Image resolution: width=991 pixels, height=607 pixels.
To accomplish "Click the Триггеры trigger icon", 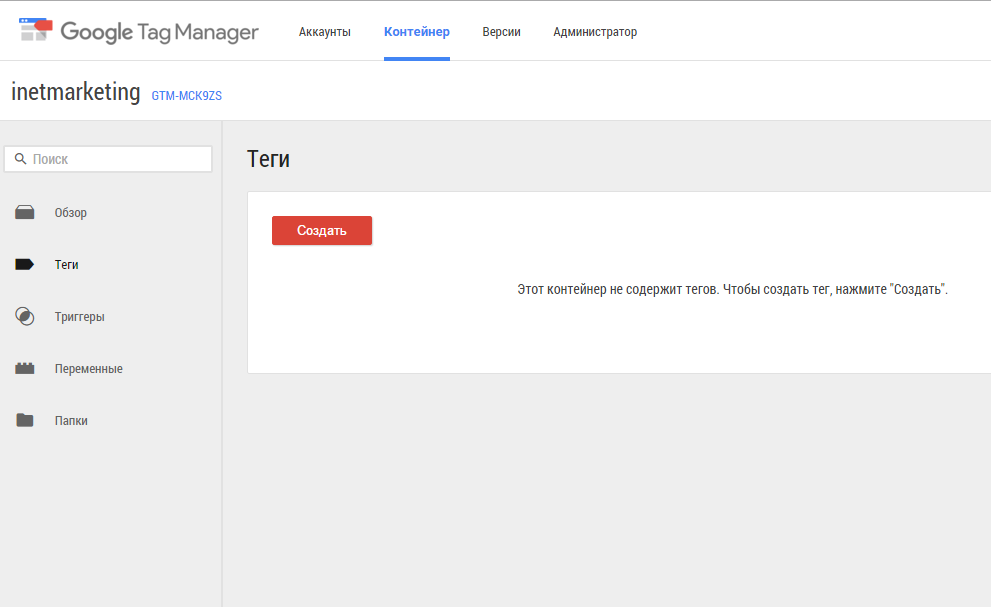I will (25, 316).
